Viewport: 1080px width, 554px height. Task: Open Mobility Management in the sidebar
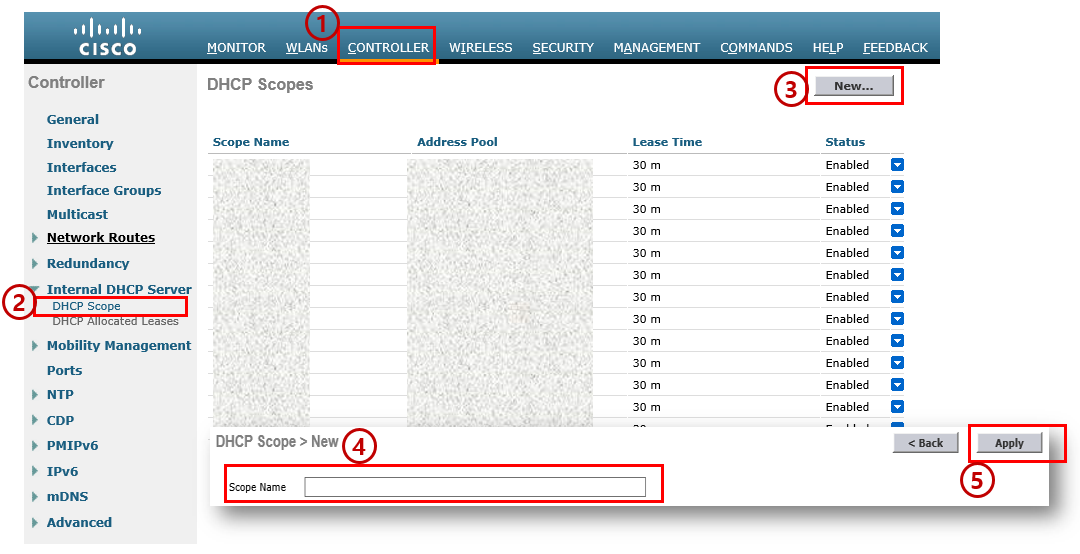(118, 345)
